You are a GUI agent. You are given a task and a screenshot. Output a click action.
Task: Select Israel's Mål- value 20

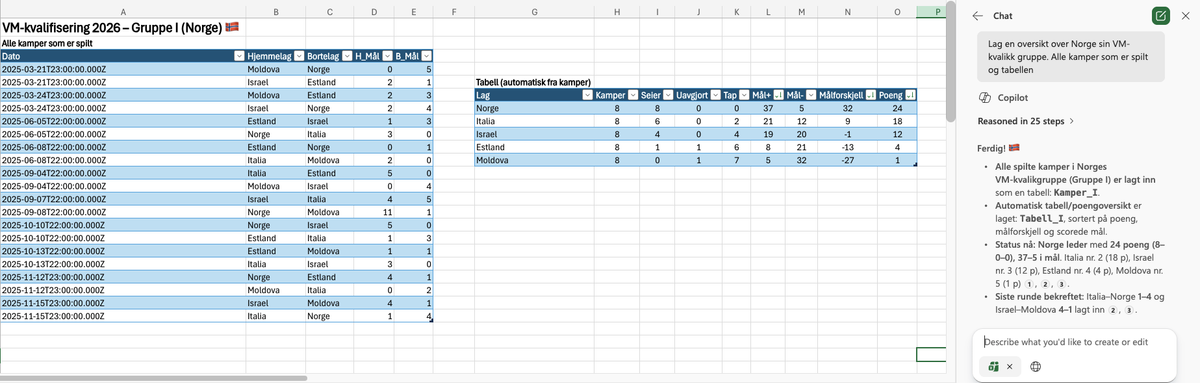[x=802, y=133]
